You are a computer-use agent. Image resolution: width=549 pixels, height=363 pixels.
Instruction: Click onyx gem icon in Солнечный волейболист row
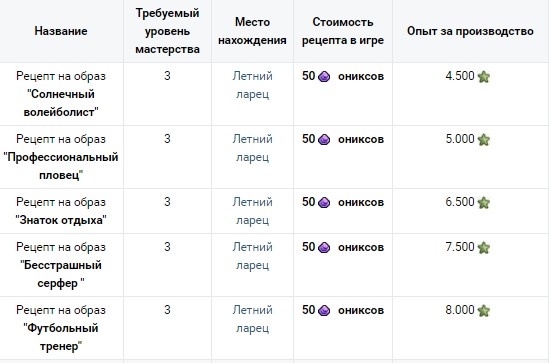pyautogui.click(x=324, y=76)
